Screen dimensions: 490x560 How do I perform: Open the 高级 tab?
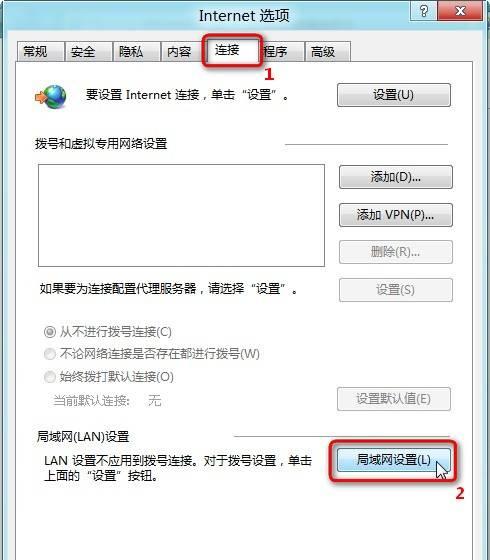328,52
